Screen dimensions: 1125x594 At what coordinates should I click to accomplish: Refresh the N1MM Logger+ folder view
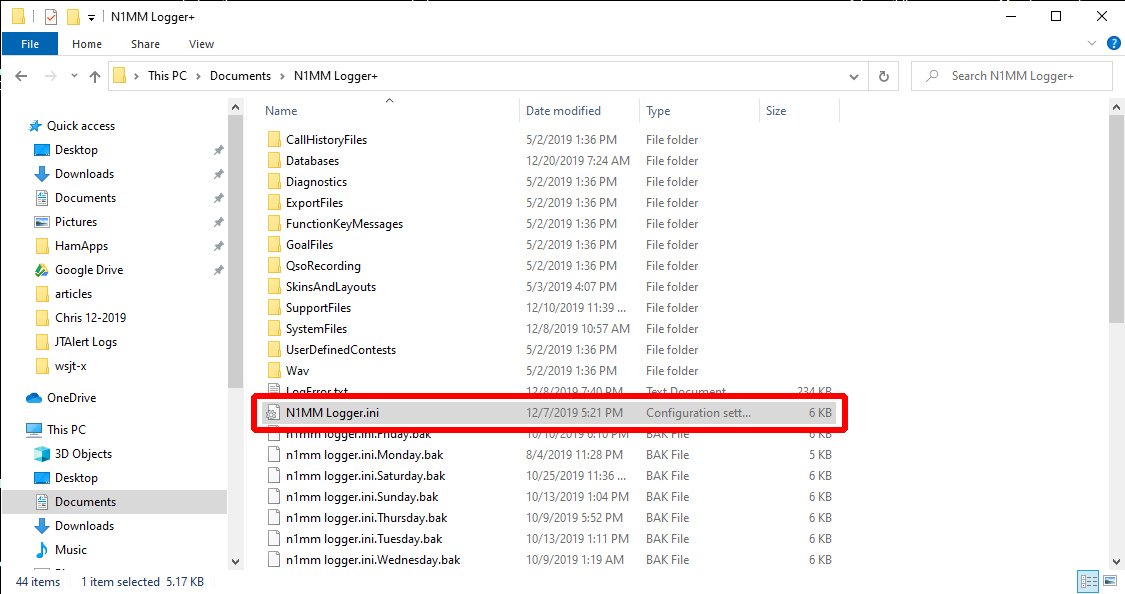click(x=884, y=76)
